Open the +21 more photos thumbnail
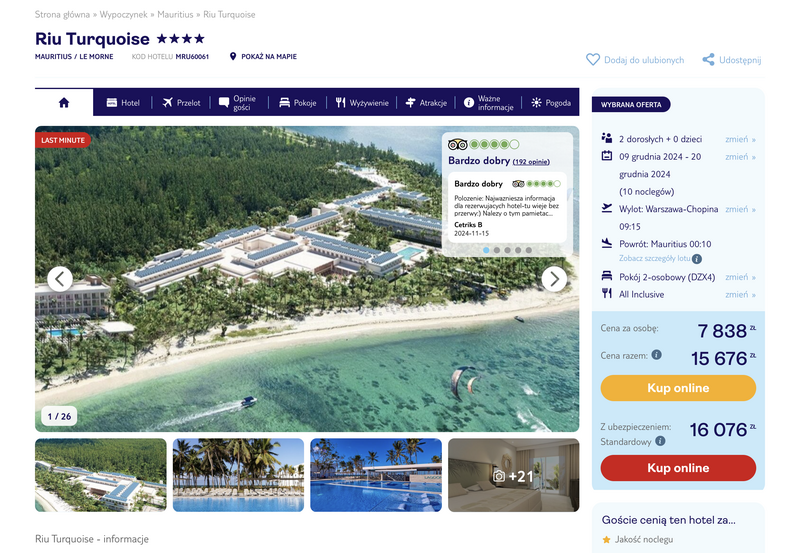Image resolution: width=800 pixels, height=553 pixels. click(x=514, y=475)
